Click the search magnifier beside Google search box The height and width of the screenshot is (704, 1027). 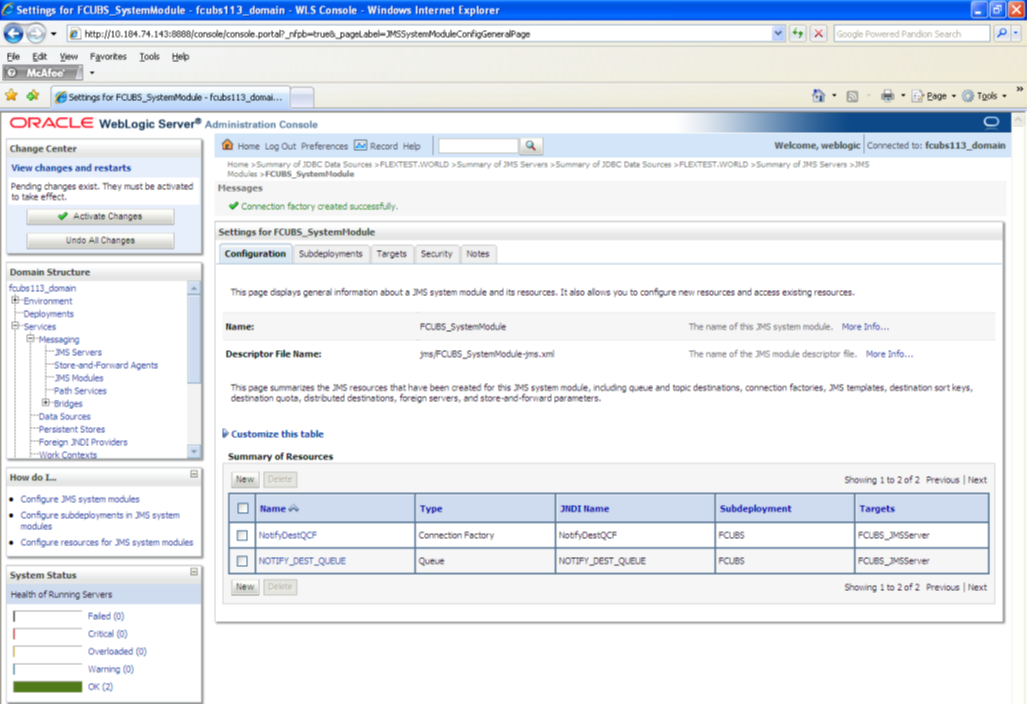pos(1001,33)
